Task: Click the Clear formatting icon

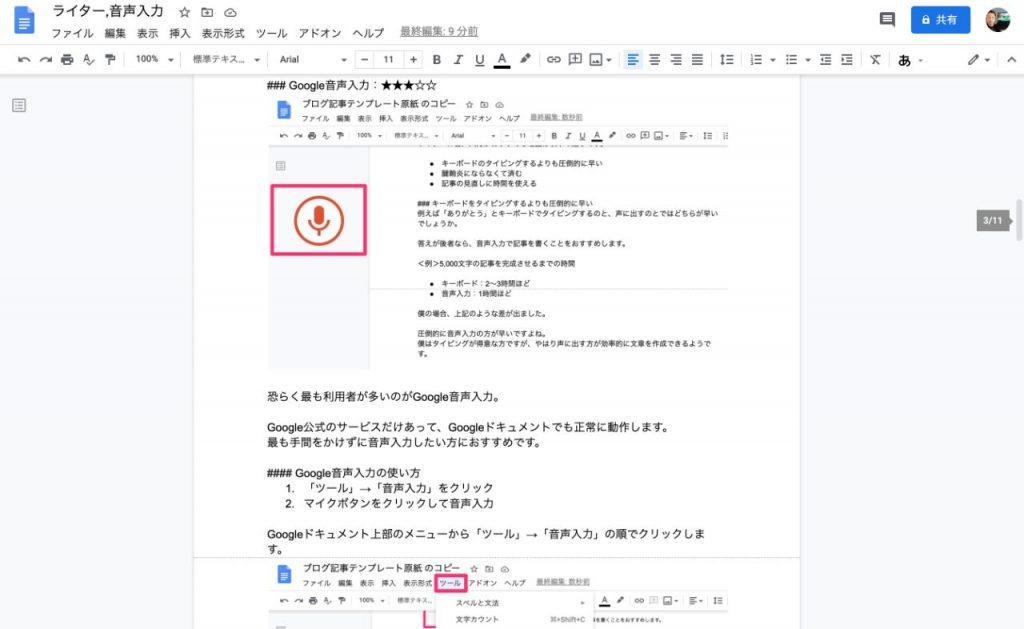Action: (875, 60)
